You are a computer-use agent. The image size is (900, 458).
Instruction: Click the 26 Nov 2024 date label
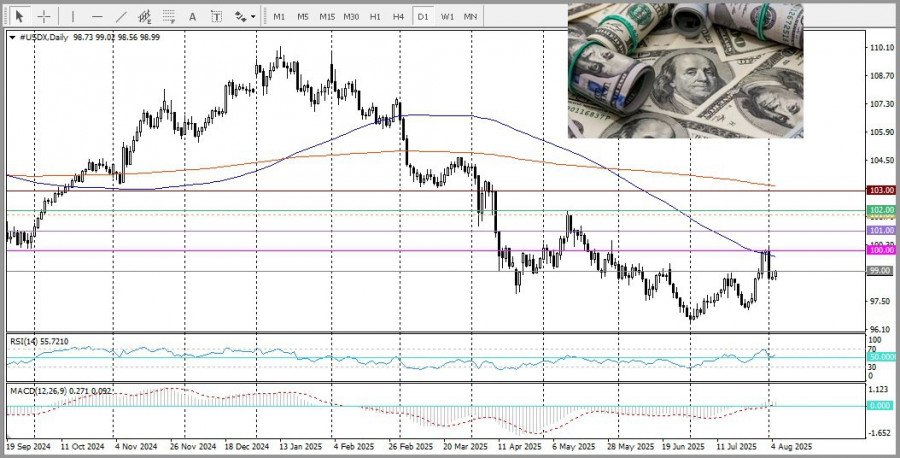[x=192, y=446]
